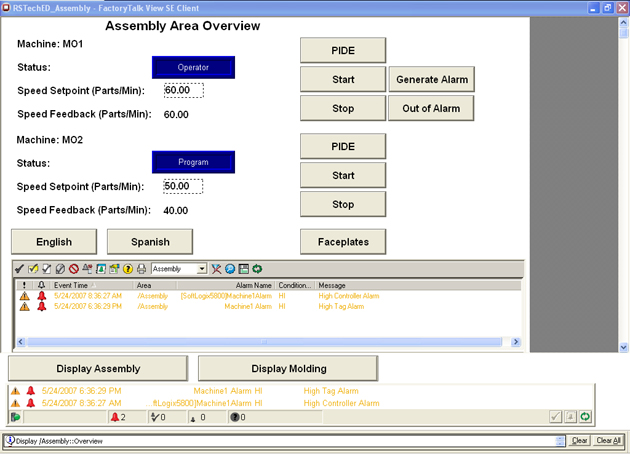Screen dimensions: 630x454
Task: Click the MO2 Stop button
Action: (343, 205)
